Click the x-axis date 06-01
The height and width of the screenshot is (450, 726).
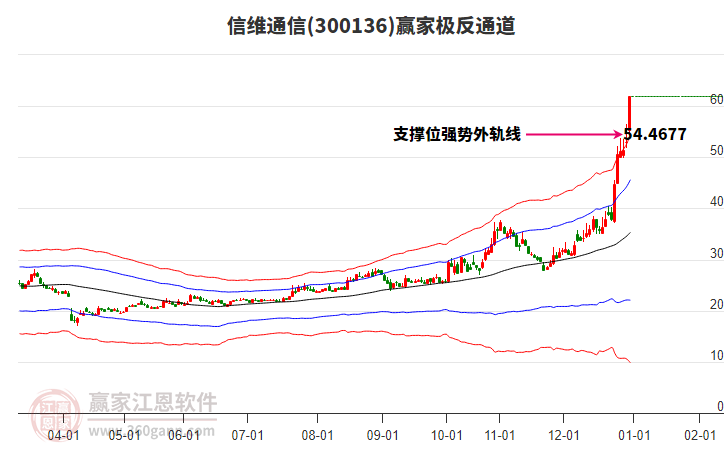point(184,435)
